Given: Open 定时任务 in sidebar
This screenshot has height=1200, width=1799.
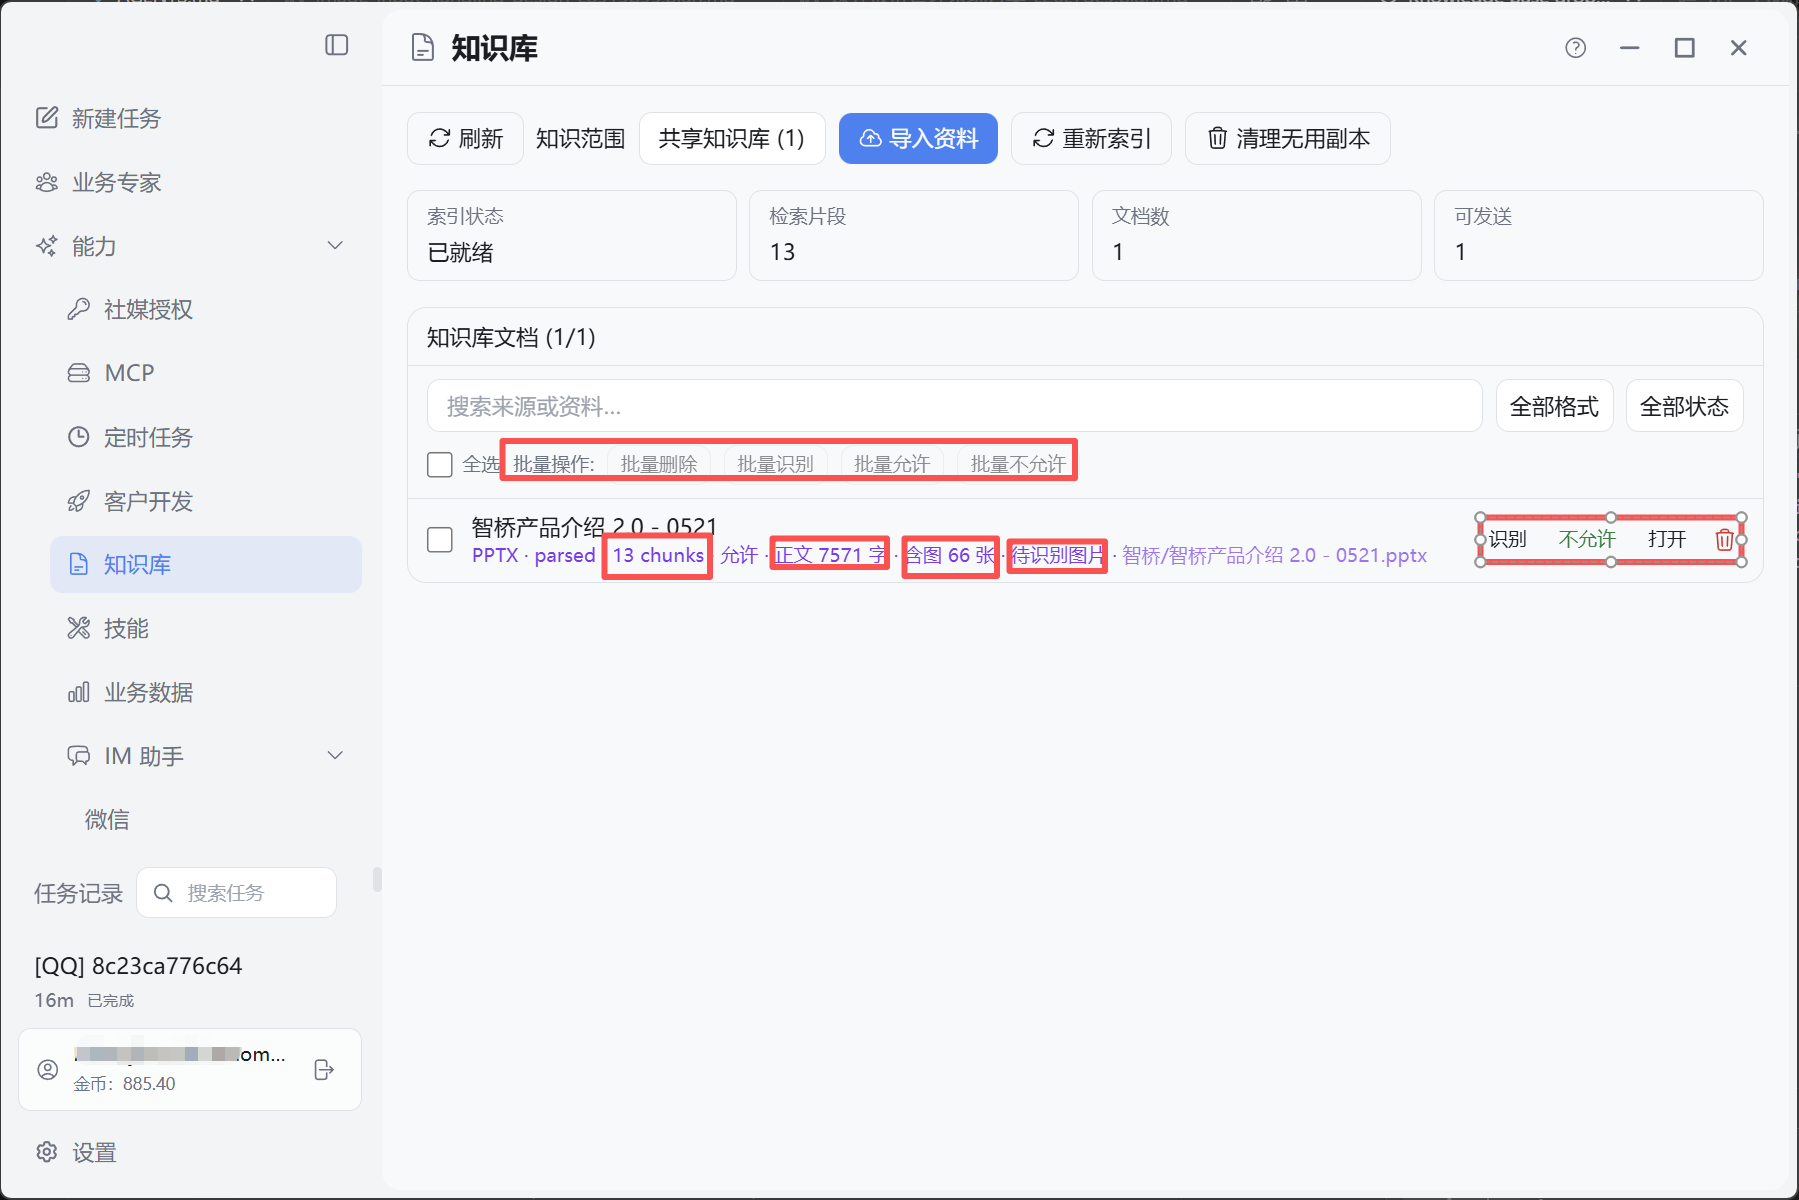Looking at the screenshot, I should click(130, 437).
